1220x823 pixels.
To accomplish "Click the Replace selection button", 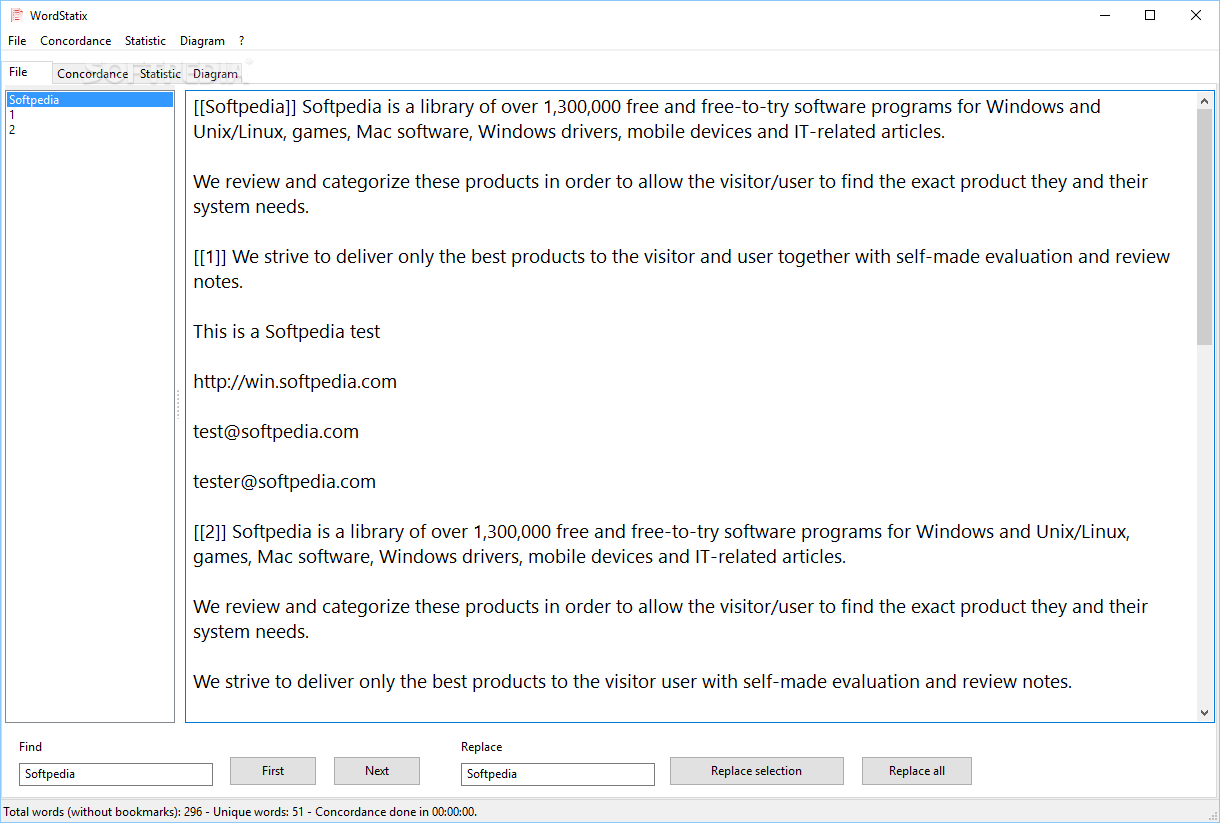I will (x=756, y=771).
